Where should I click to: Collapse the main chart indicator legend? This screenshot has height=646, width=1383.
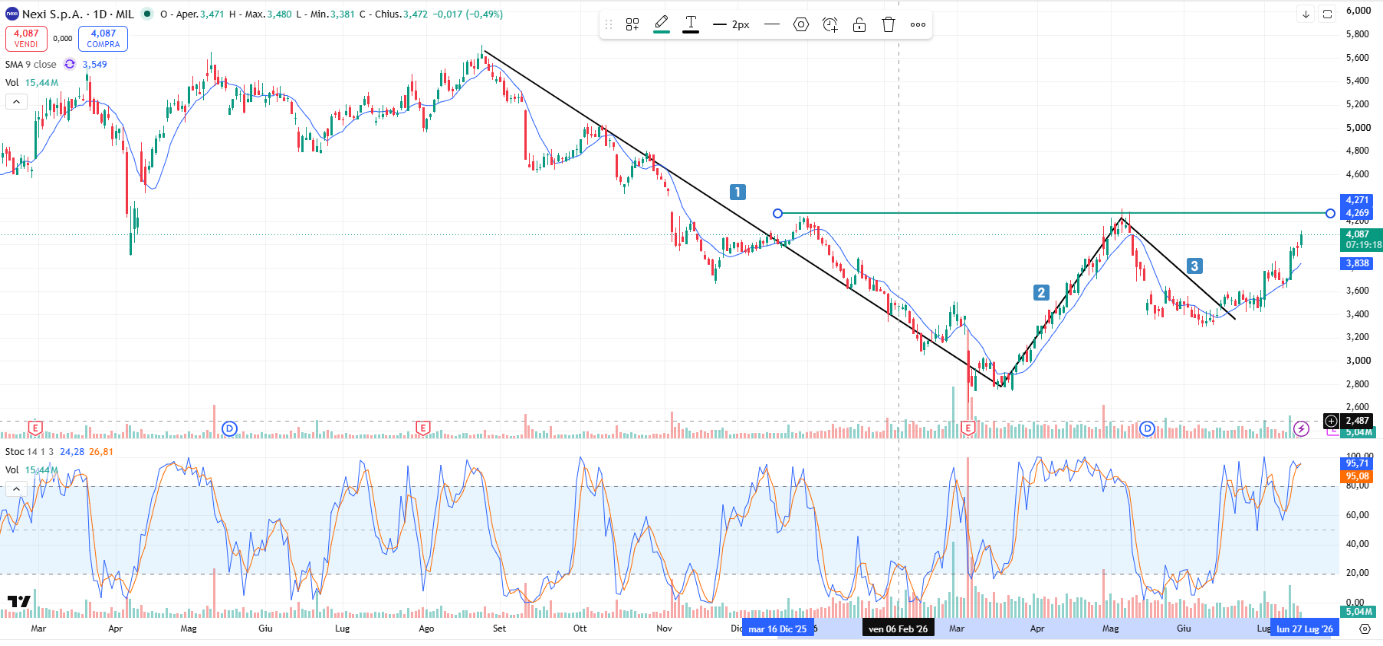(16, 101)
